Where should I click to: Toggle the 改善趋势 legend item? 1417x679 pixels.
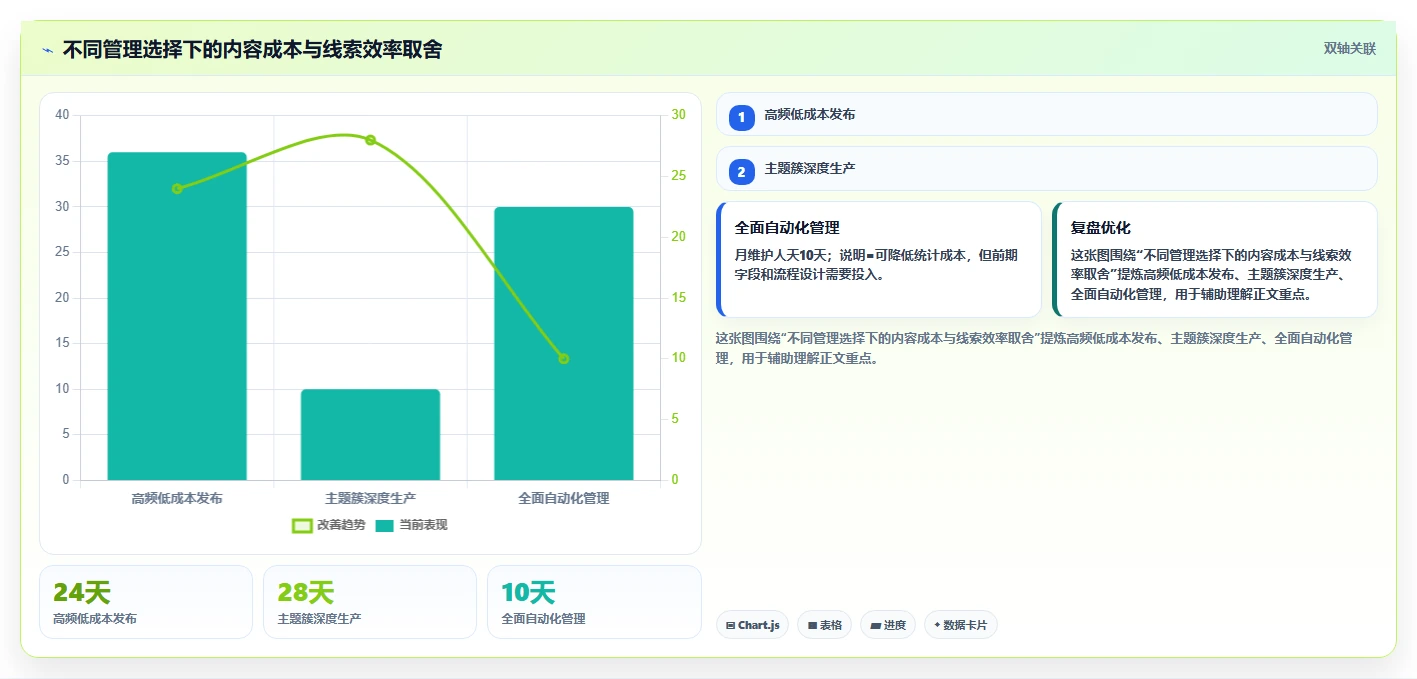(x=328, y=525)
